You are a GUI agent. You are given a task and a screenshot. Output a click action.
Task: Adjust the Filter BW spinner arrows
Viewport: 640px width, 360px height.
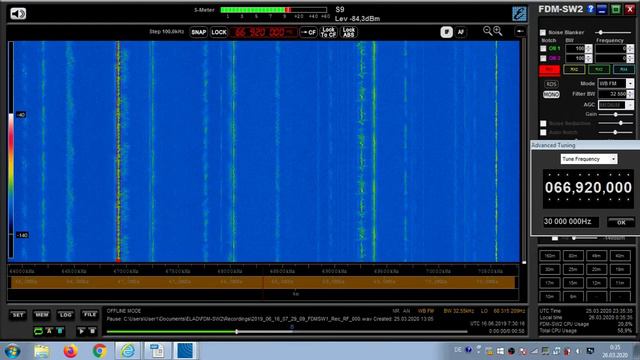[630, 94]
